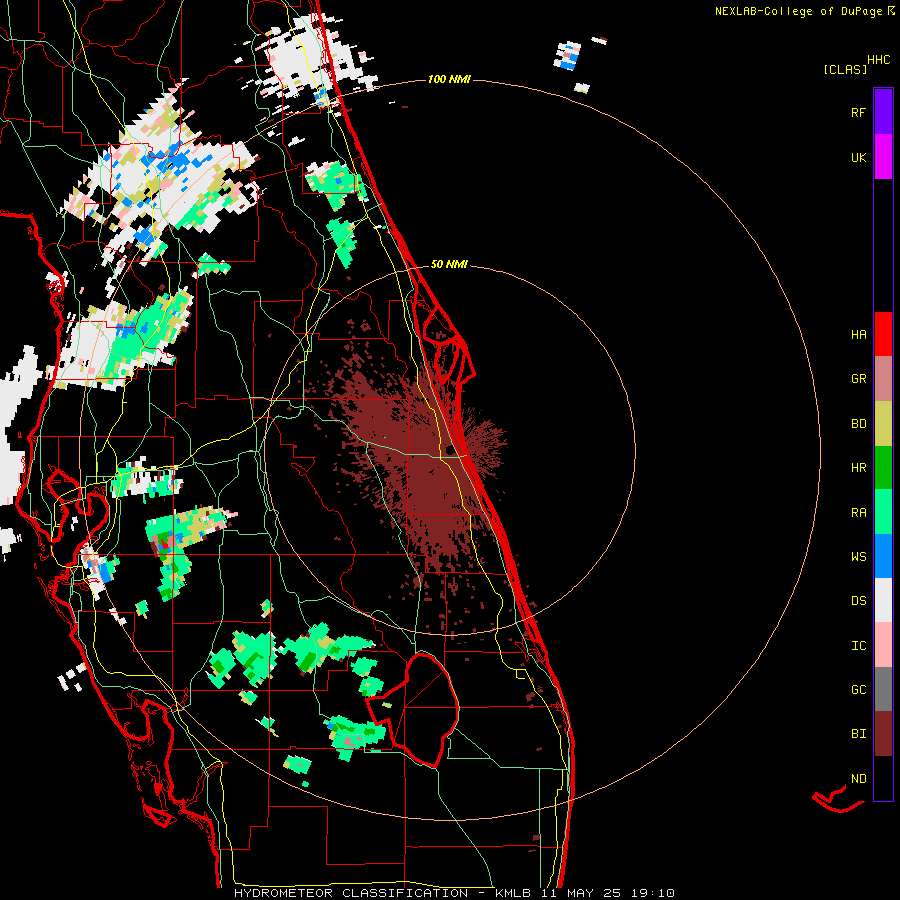Click the IC pink legend swatch
The width and height of the screenshot is (900, 900).
pyautogui.click(x=883, y=645)
